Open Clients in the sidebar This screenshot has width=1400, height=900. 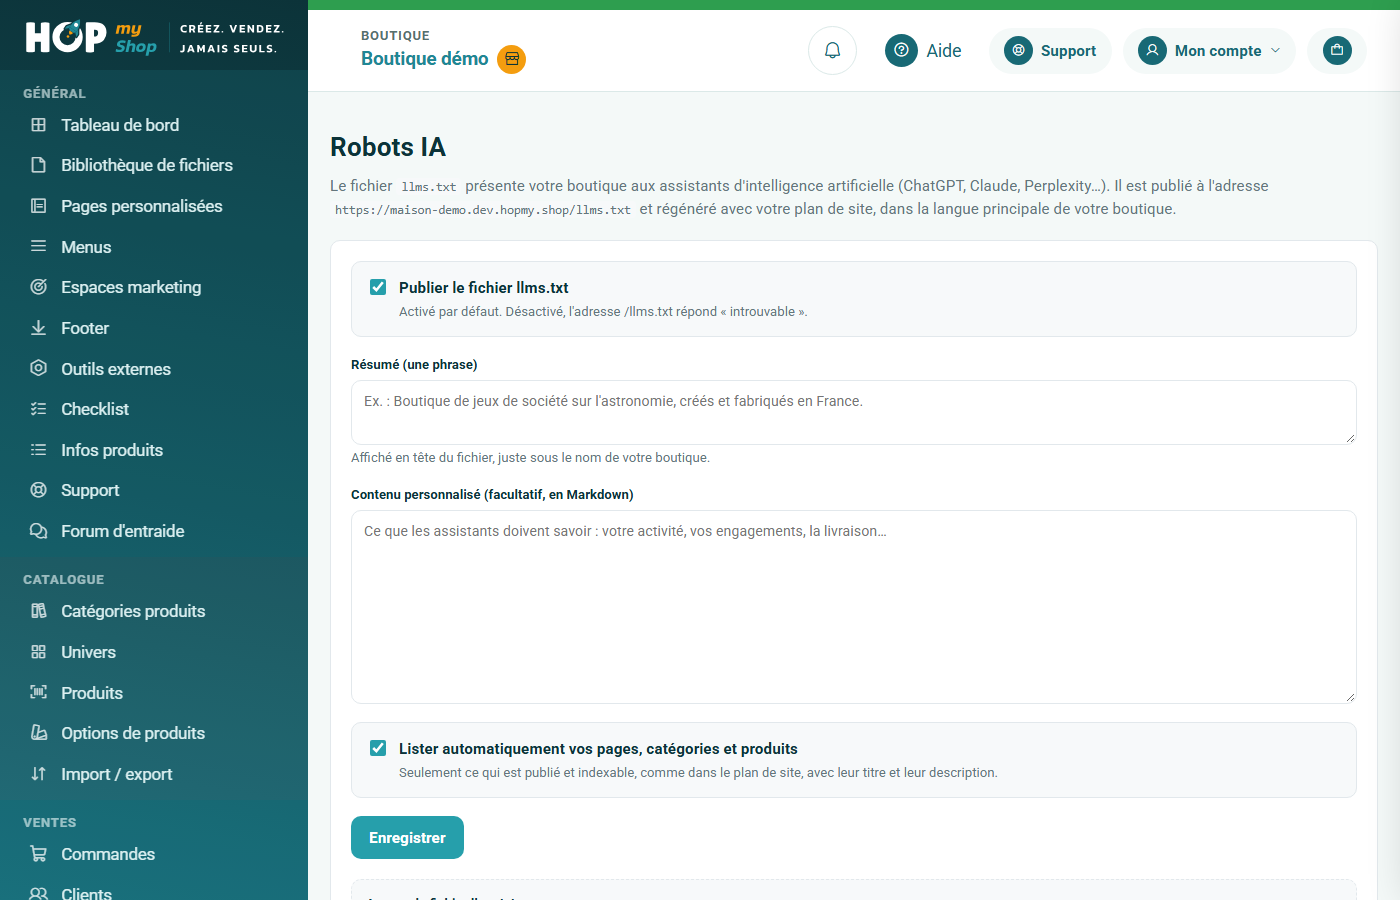click(86, 892)
